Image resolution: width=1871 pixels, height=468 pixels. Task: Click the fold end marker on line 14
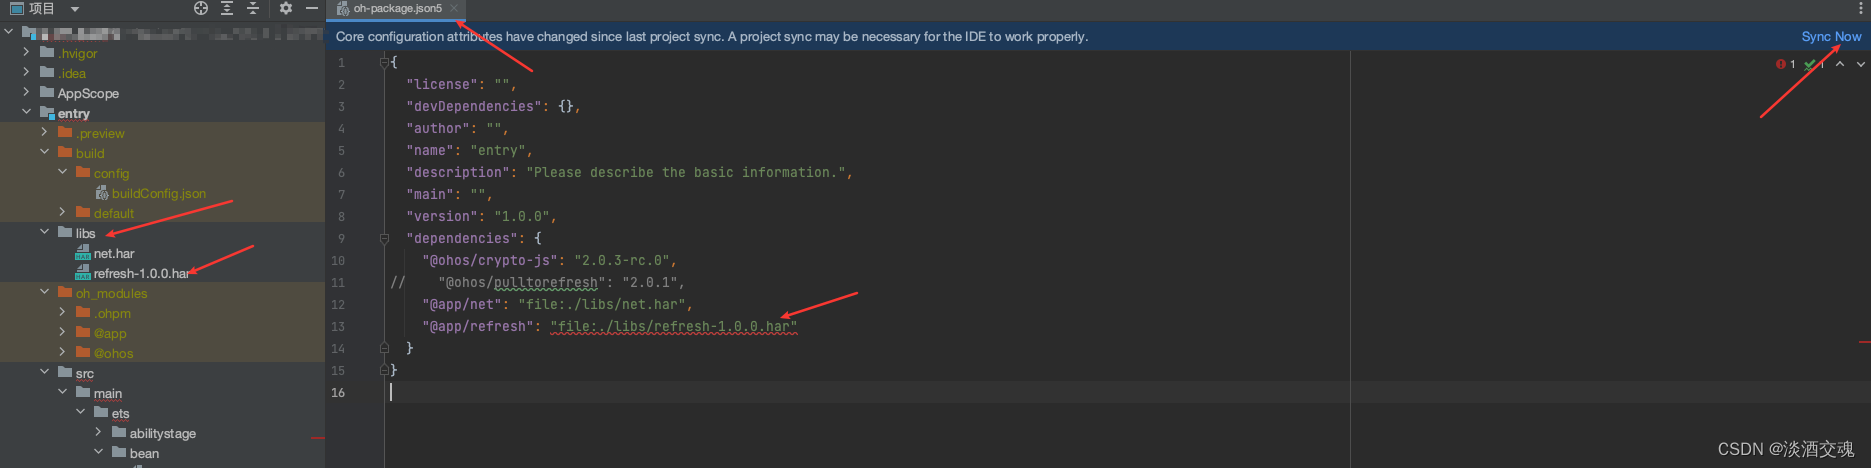384,348
